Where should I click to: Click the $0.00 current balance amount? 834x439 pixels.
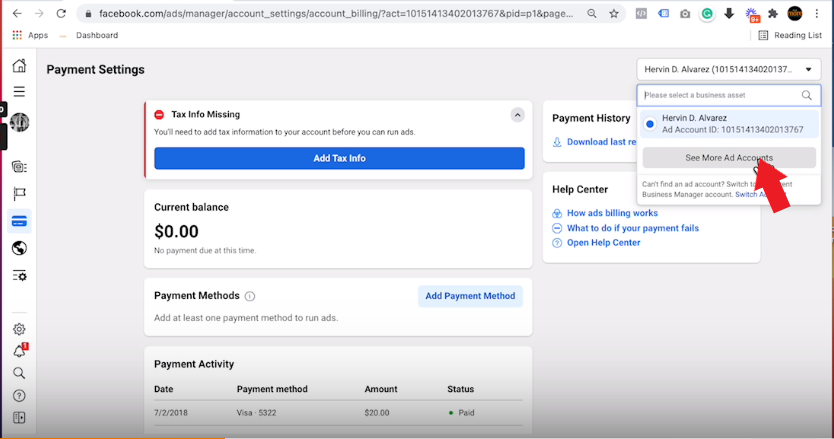tap(176, 231)
